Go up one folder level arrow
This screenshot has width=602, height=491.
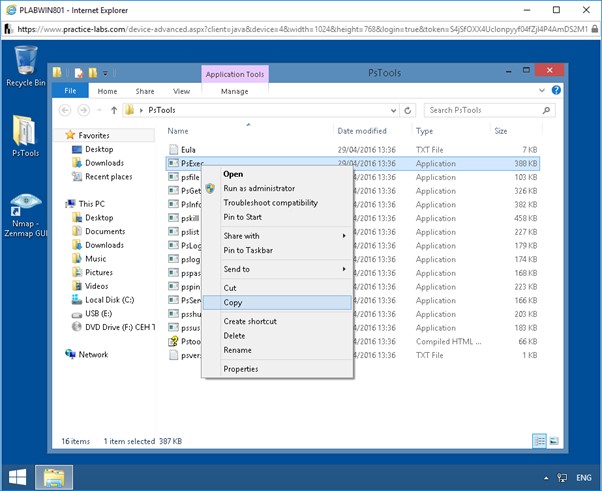pyautogui.click(x=114, y=110)
